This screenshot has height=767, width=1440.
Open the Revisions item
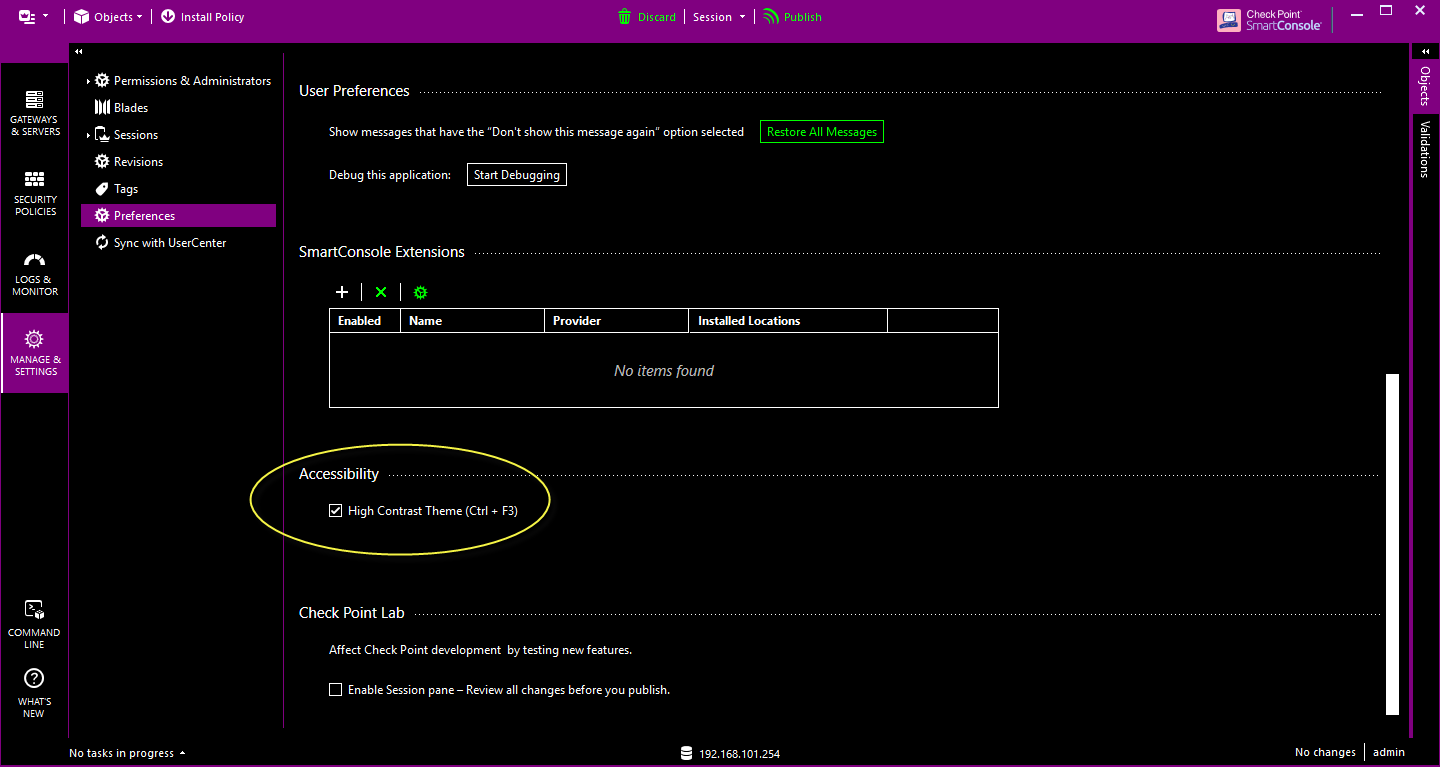(129, 162)
